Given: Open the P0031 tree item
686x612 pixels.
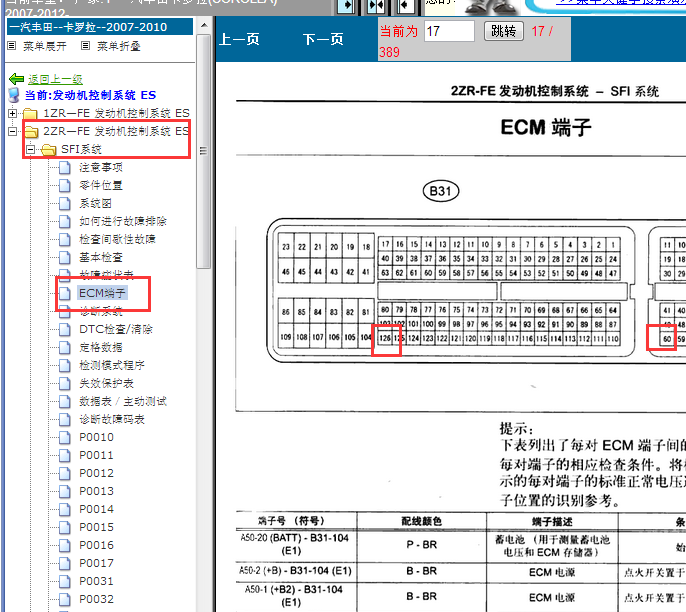Looking at the screenshot, I should click(96, 581).
